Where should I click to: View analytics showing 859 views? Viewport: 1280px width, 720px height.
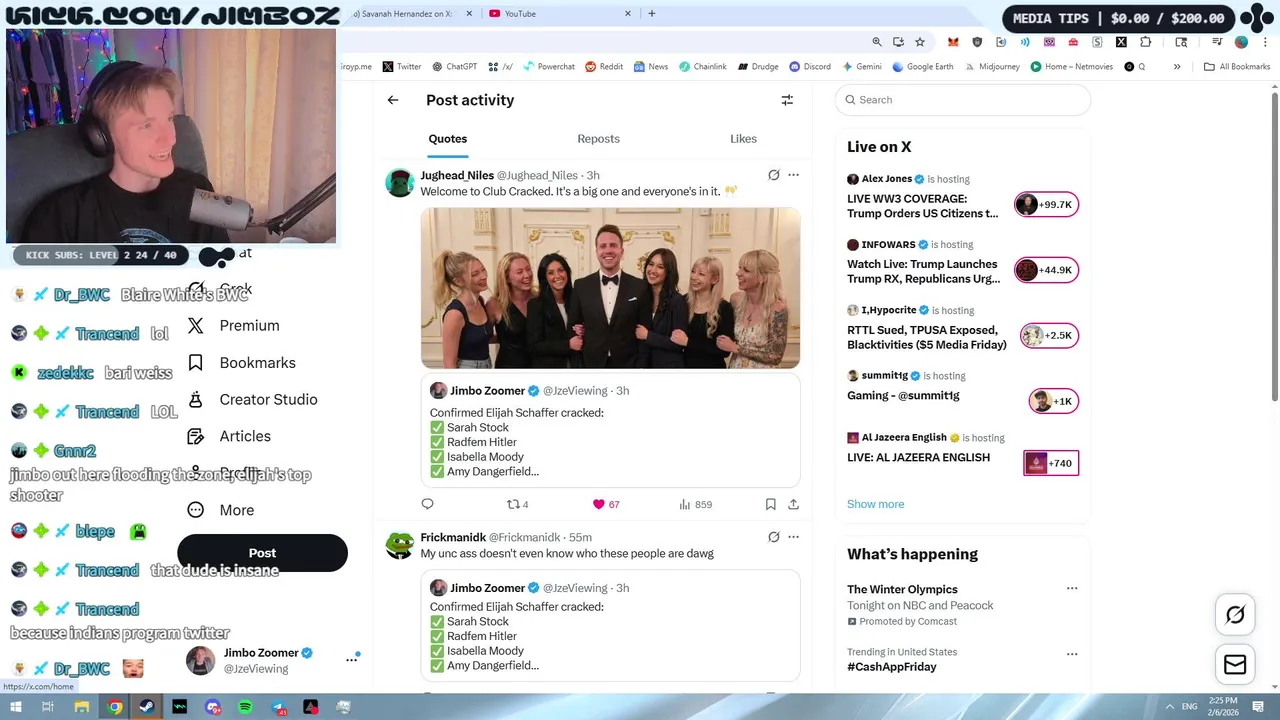click(x=695, y=504)
